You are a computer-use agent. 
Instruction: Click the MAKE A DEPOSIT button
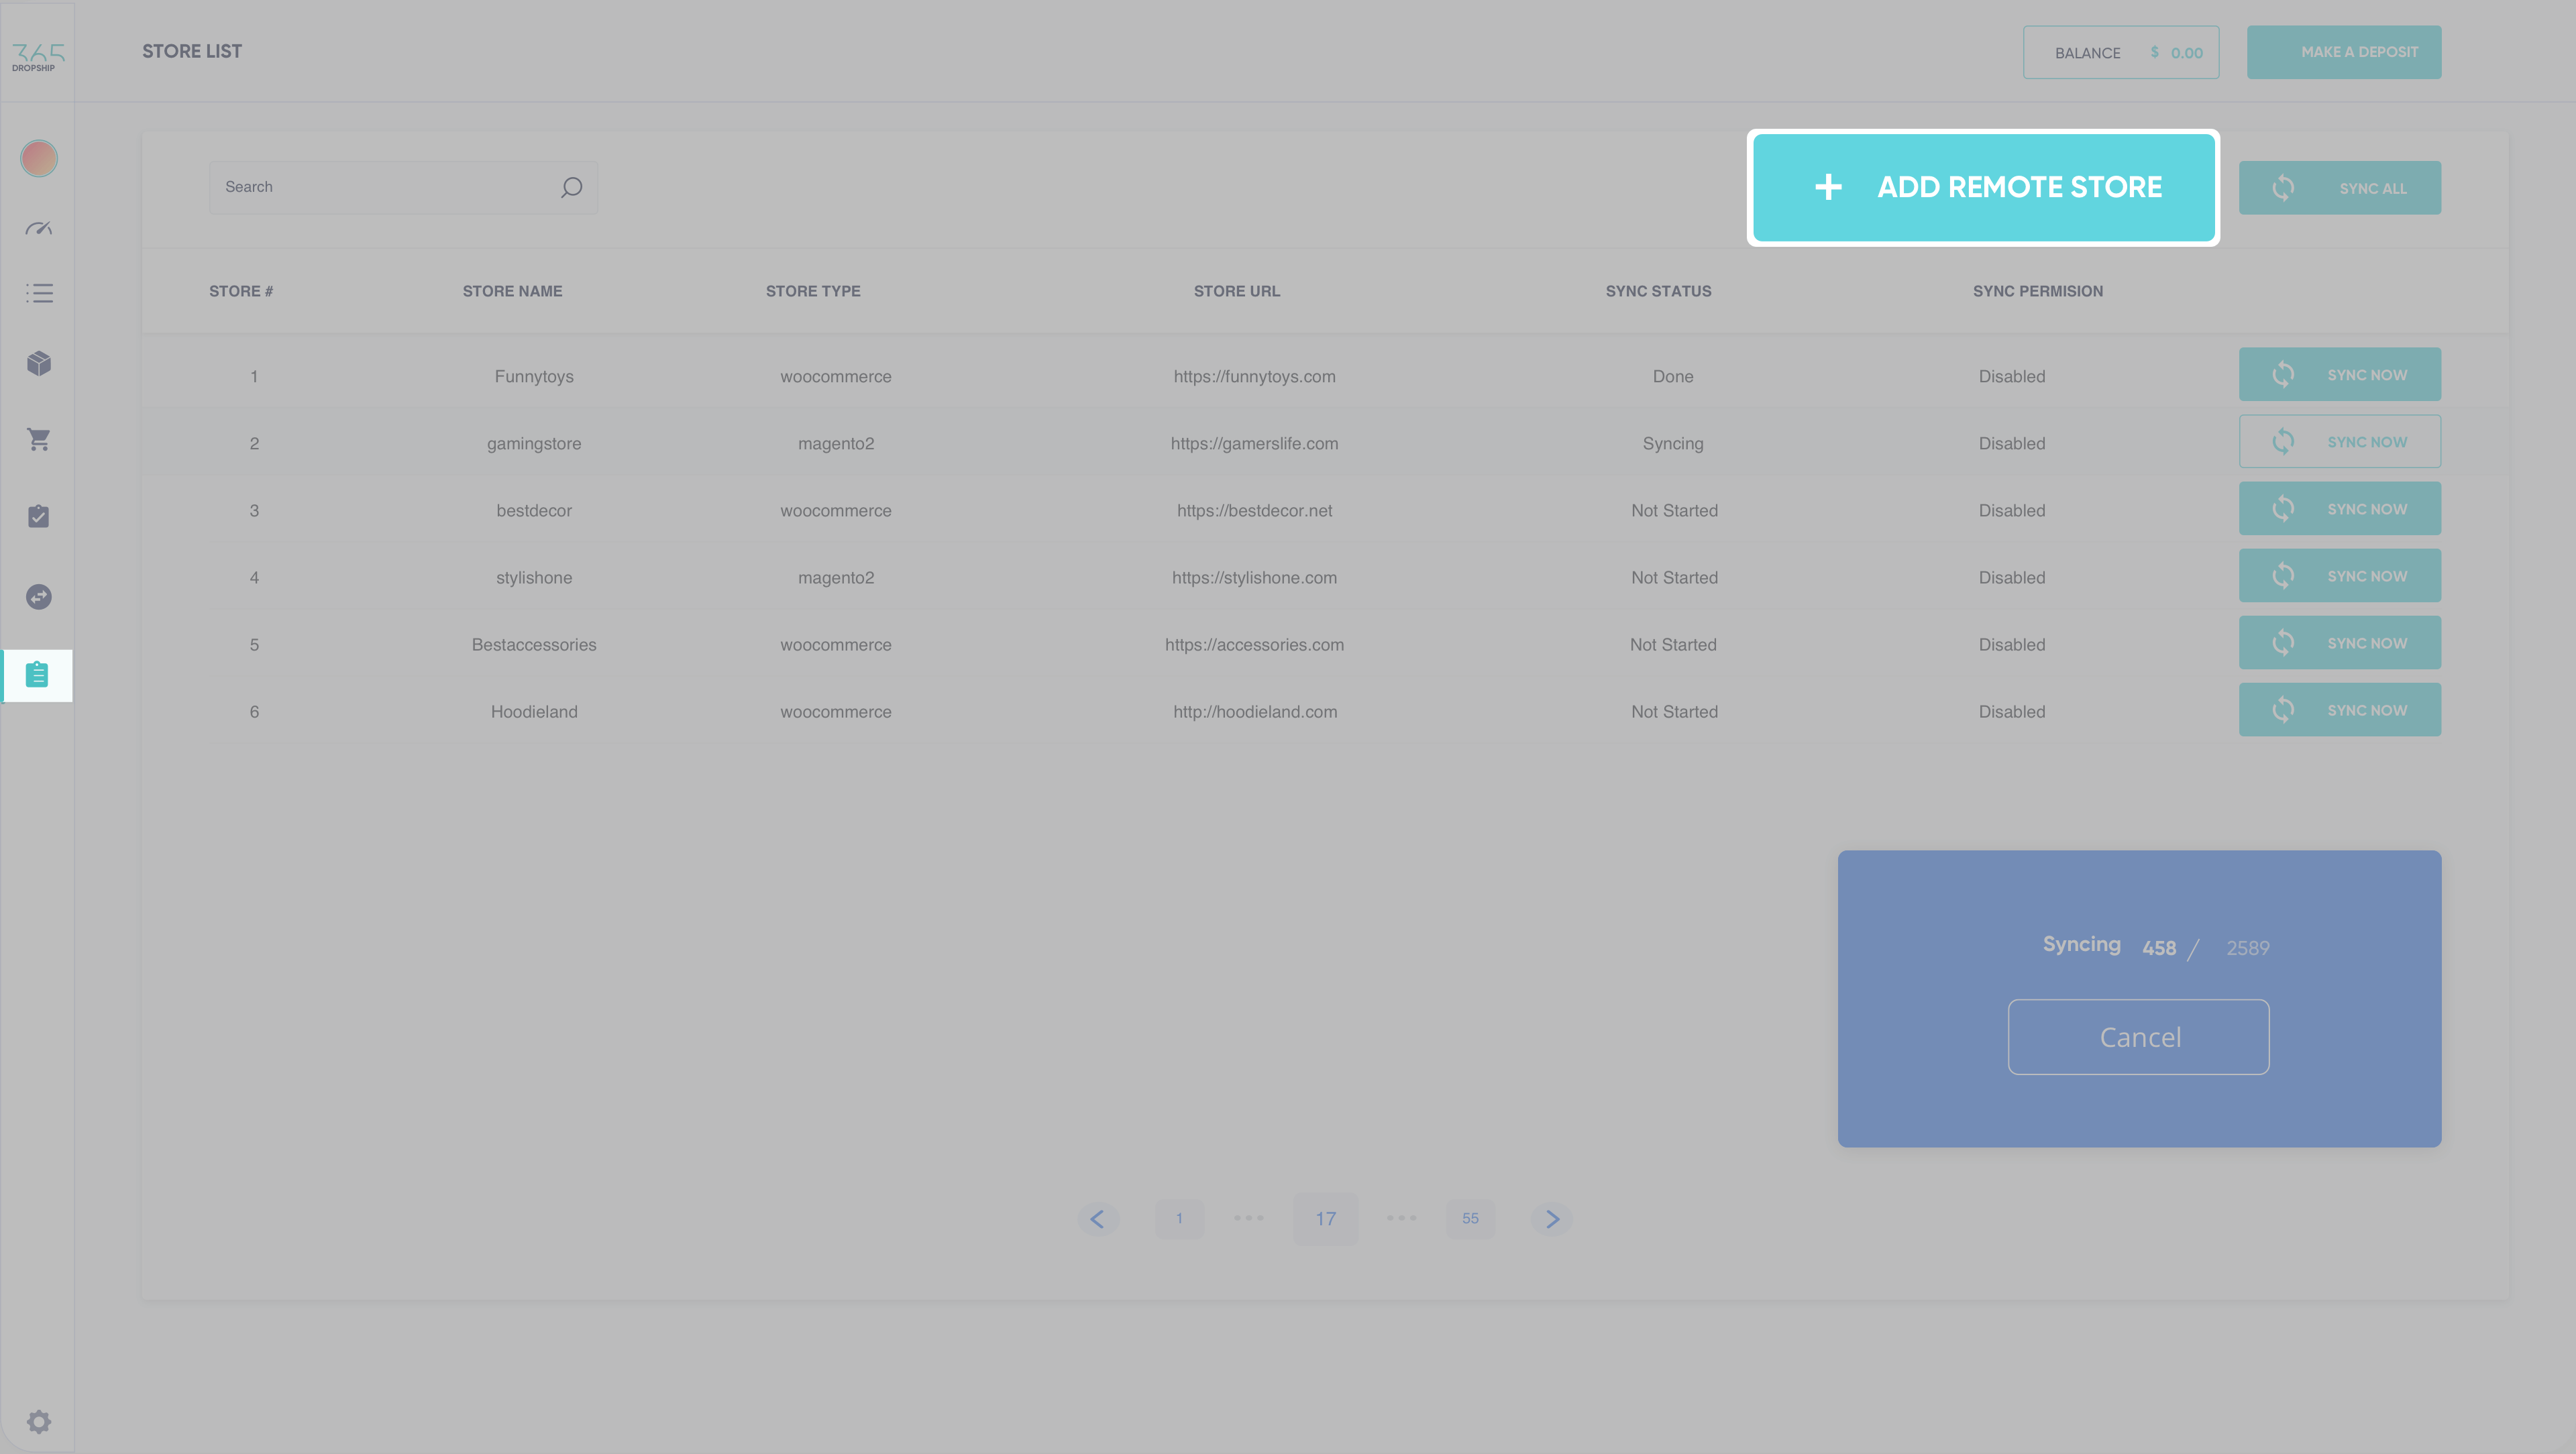pos(2345,51)
